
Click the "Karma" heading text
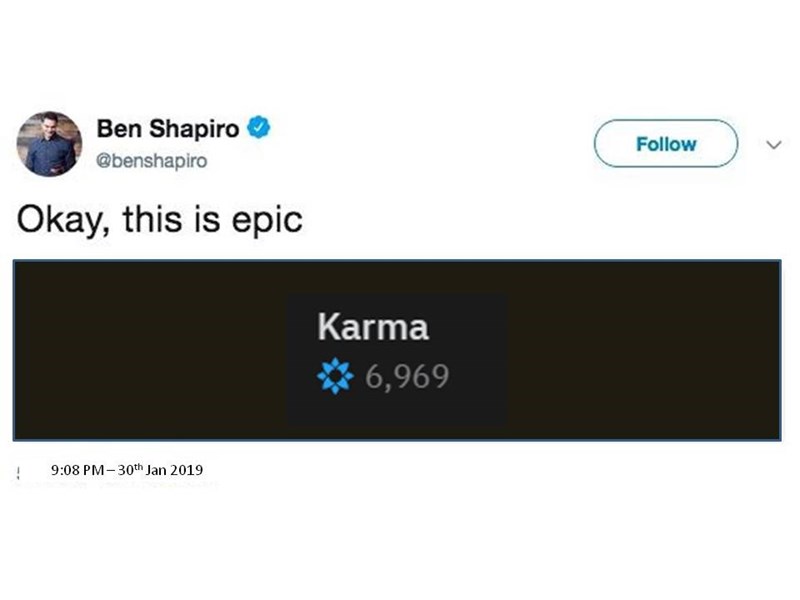pyautogui.click(x=372, y=327)
